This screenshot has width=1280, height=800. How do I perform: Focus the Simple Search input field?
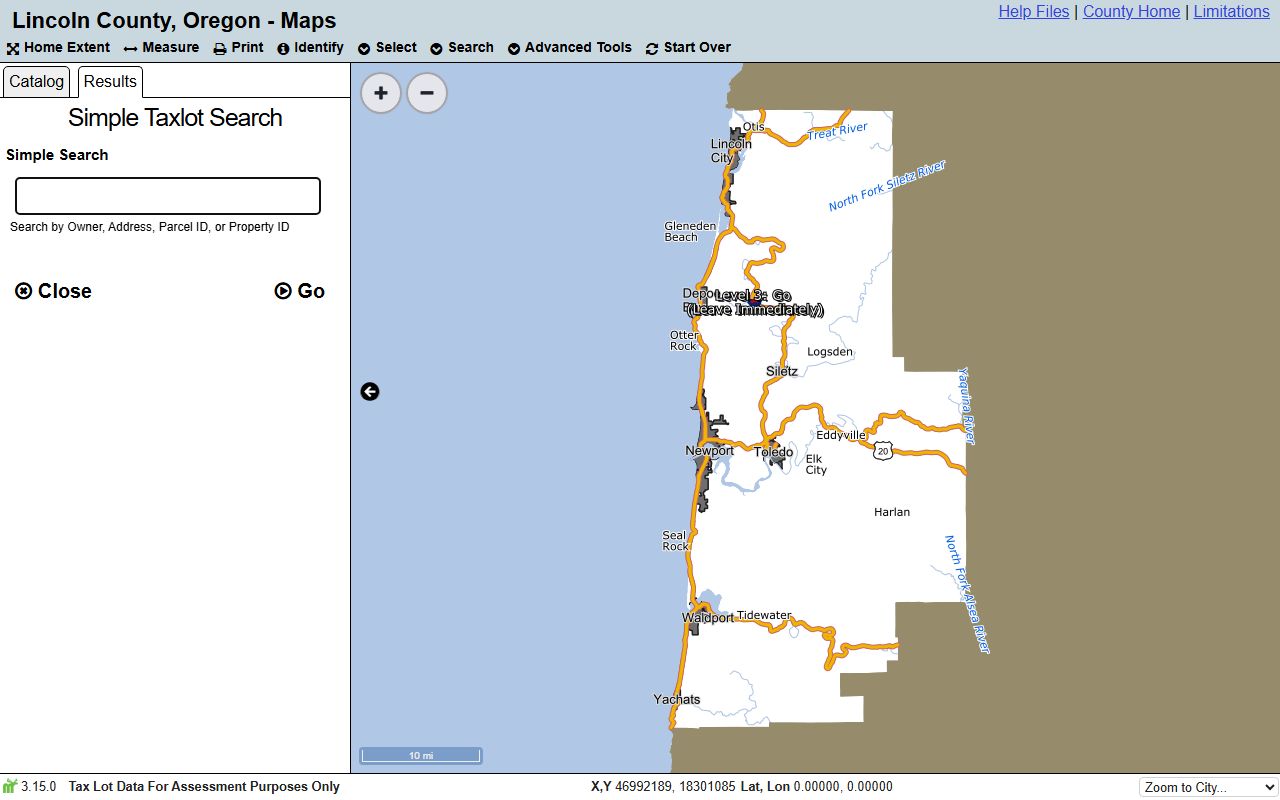click(168, 196)
